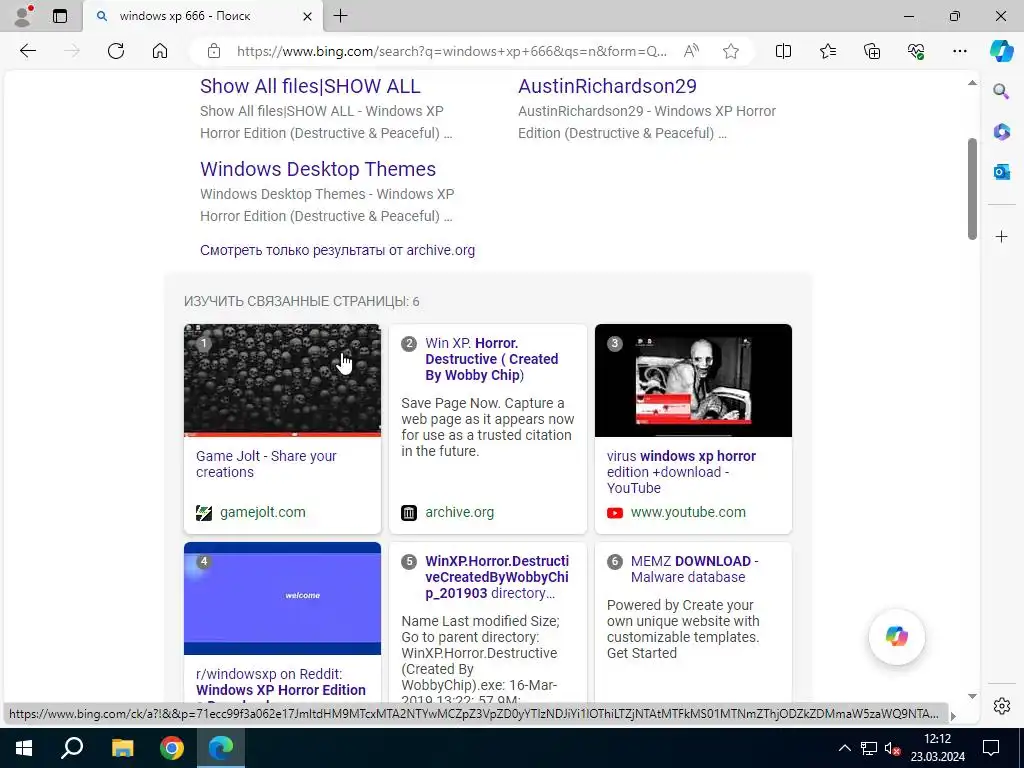
Task: Click www.youtube.com source link
Action: [688, 512]
